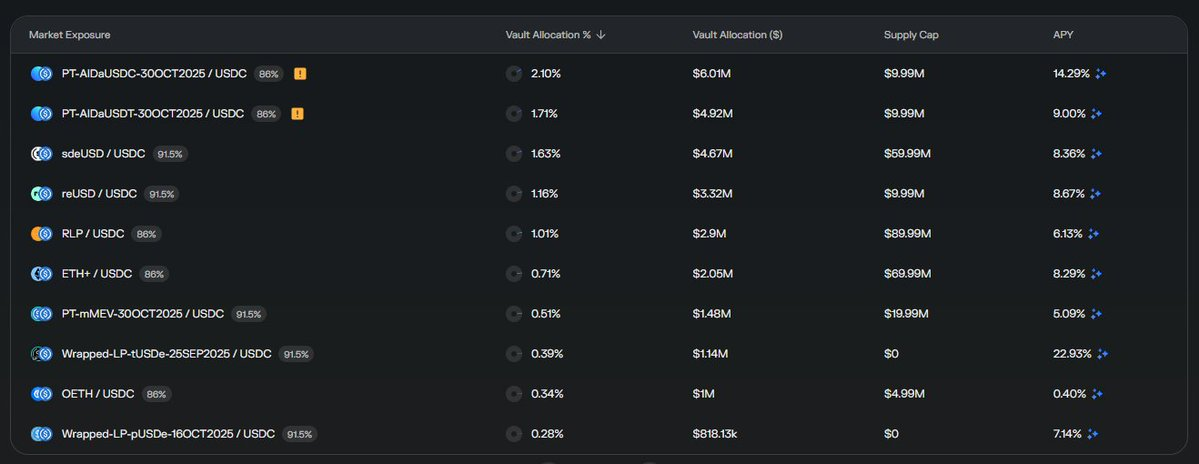Open the reUSD / USDC market
The height and width of the screenshot is (464, 1199).
(x=99, y=193)
